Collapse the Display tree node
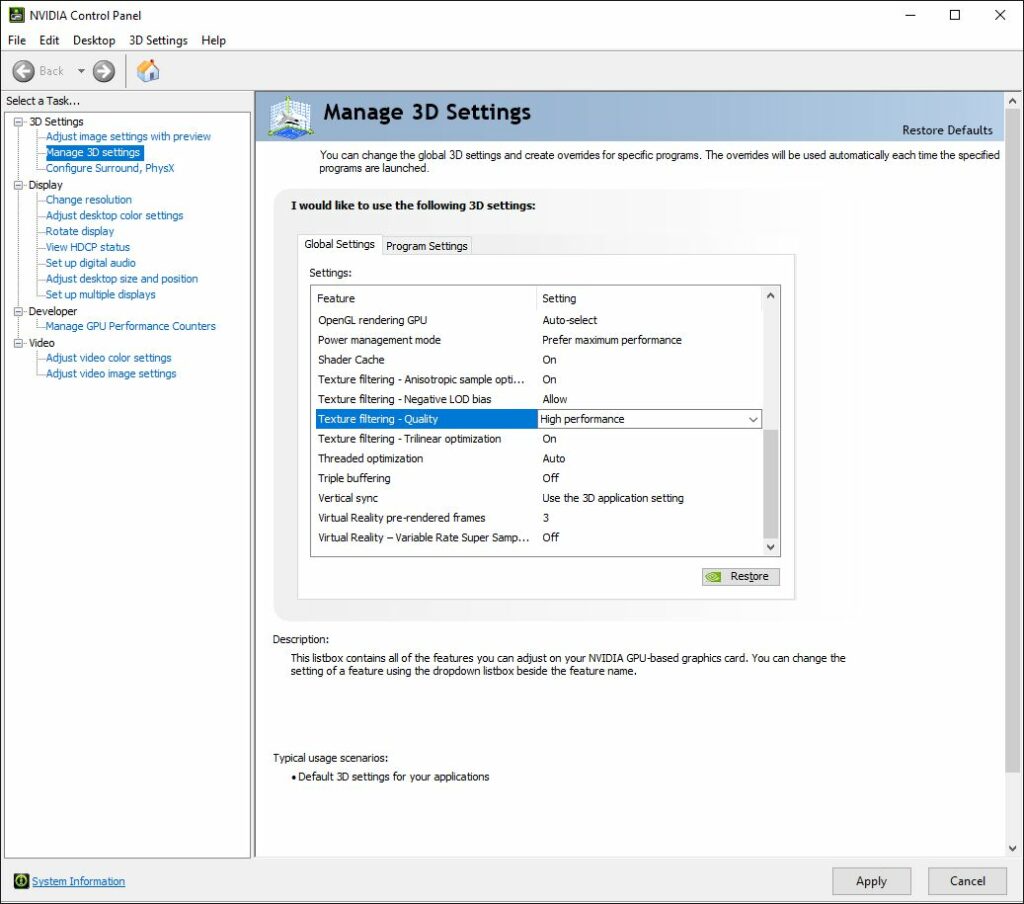Screen dimensions: 1024x904 click(18, 185)
